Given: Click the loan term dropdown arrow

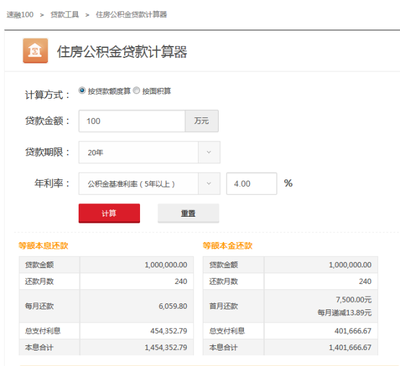Looking at the screenshot, I should [209, 152].
